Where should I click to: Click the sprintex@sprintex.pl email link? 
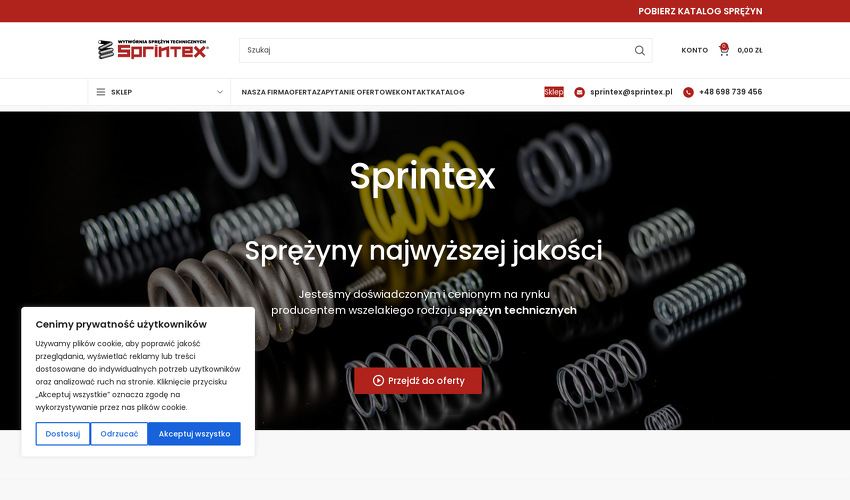coord(631,92)
